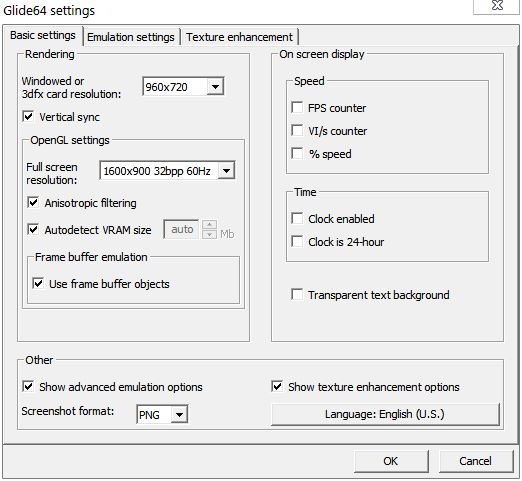This screenshot has height=481, width=522.
Task: Check Clock is 24-hour
Action: pyautogui.click(x=297, y=241)
